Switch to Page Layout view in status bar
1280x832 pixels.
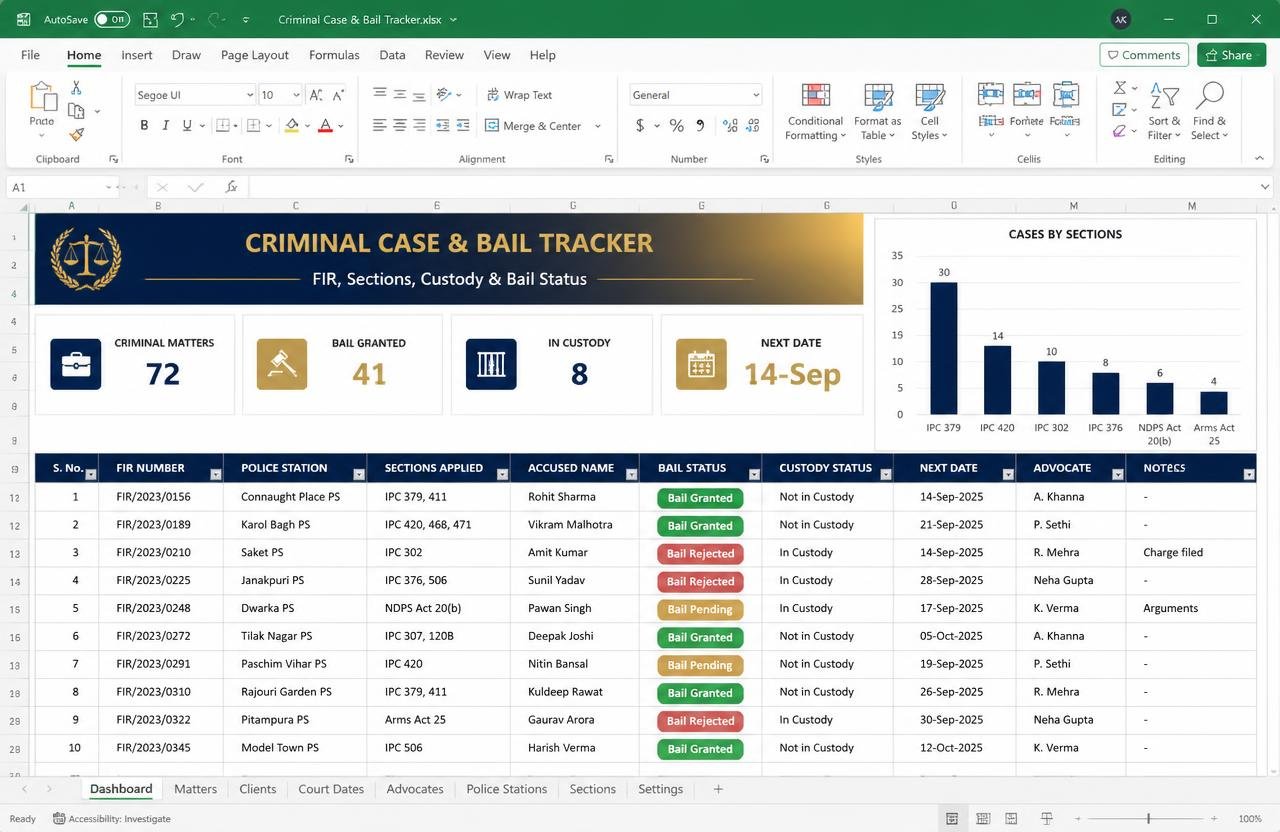[983, 819]
